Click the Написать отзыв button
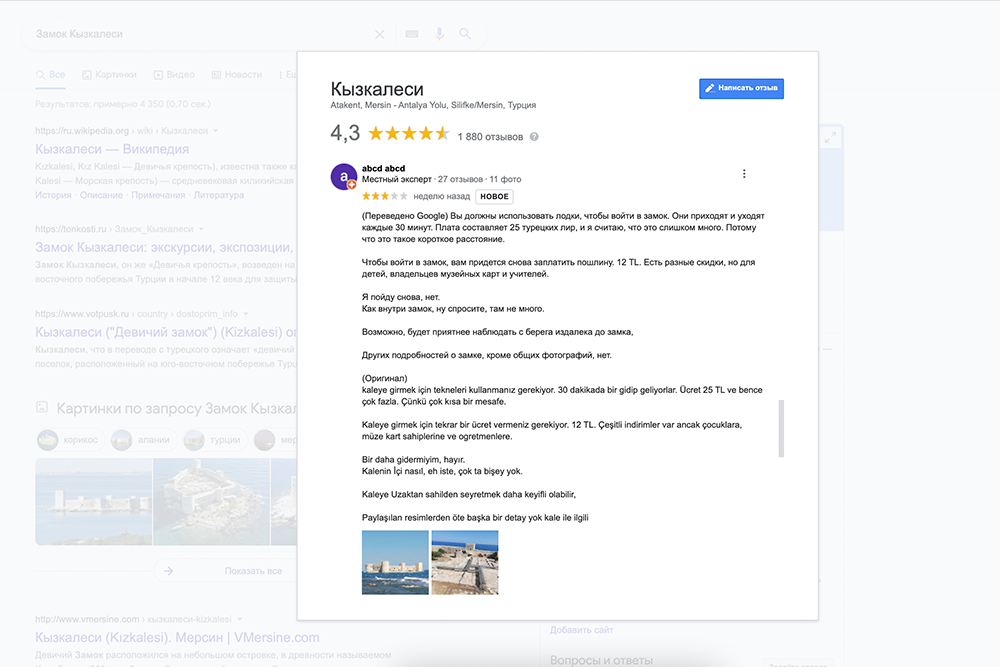Screen dimensions: 1000x667 [x=741, y=88]
